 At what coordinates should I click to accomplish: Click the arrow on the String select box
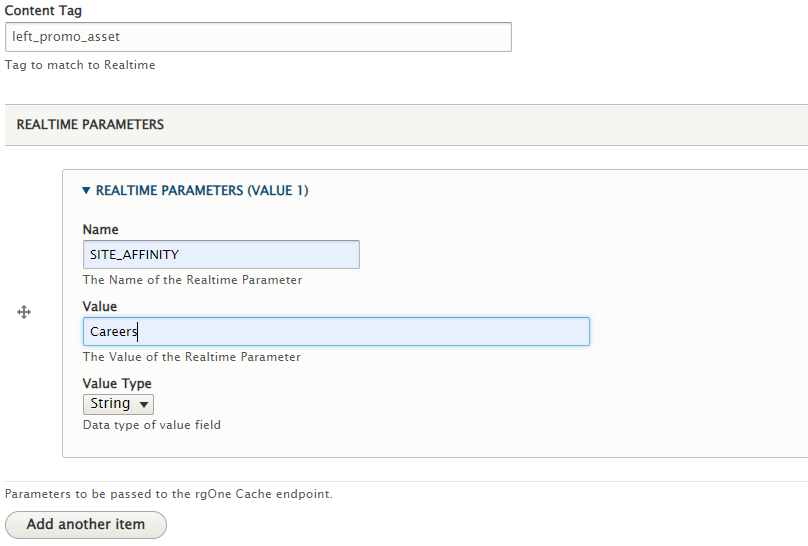tap(144, 405)
